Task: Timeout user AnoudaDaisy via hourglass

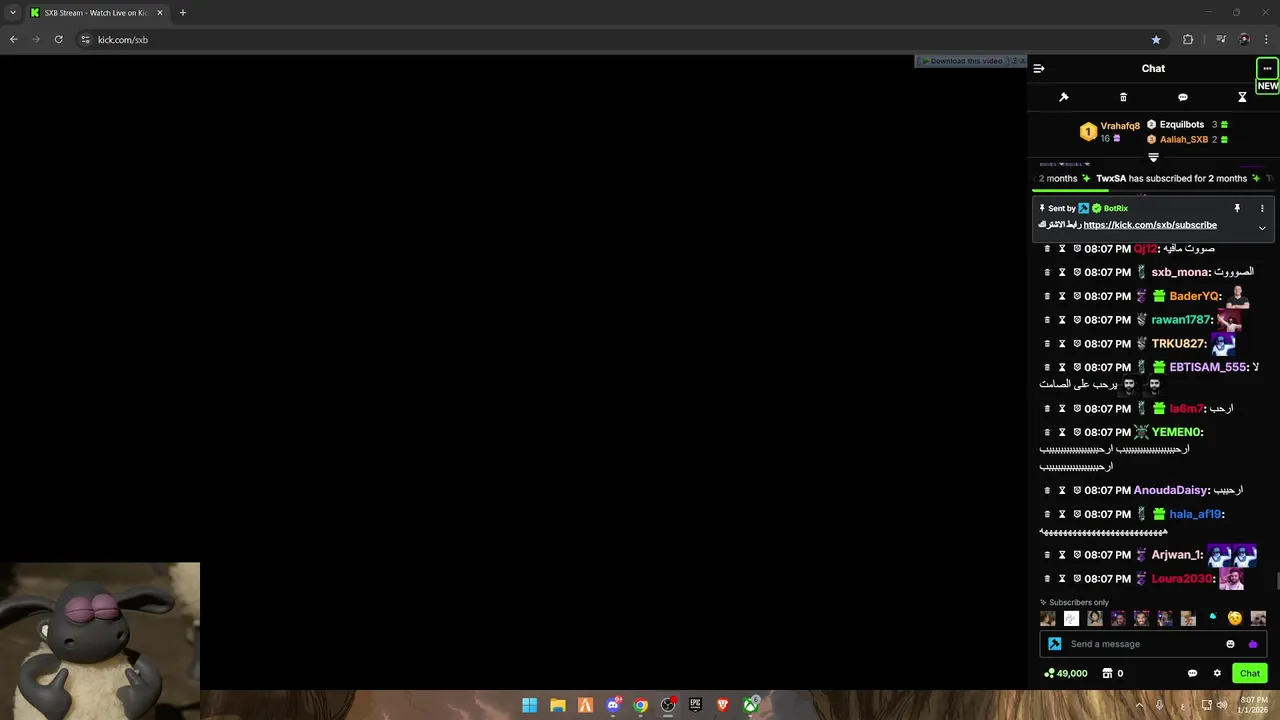Action: coord(1062,490)
